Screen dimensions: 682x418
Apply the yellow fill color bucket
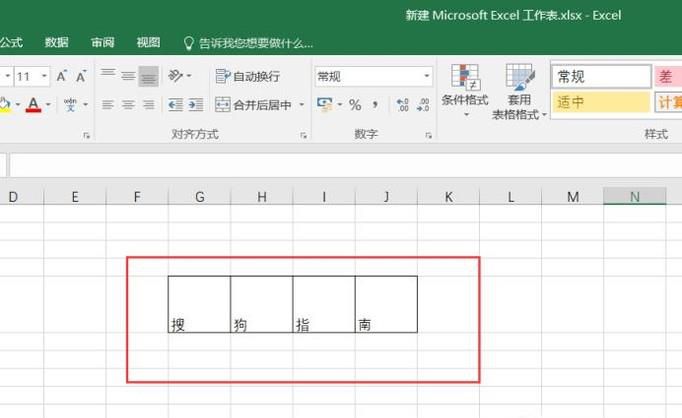pyautogui.click(x=4, y=105)
